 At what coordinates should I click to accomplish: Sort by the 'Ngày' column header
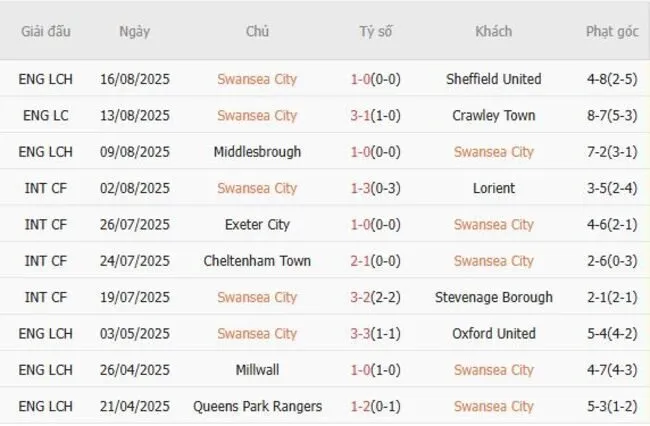point(134,31)
